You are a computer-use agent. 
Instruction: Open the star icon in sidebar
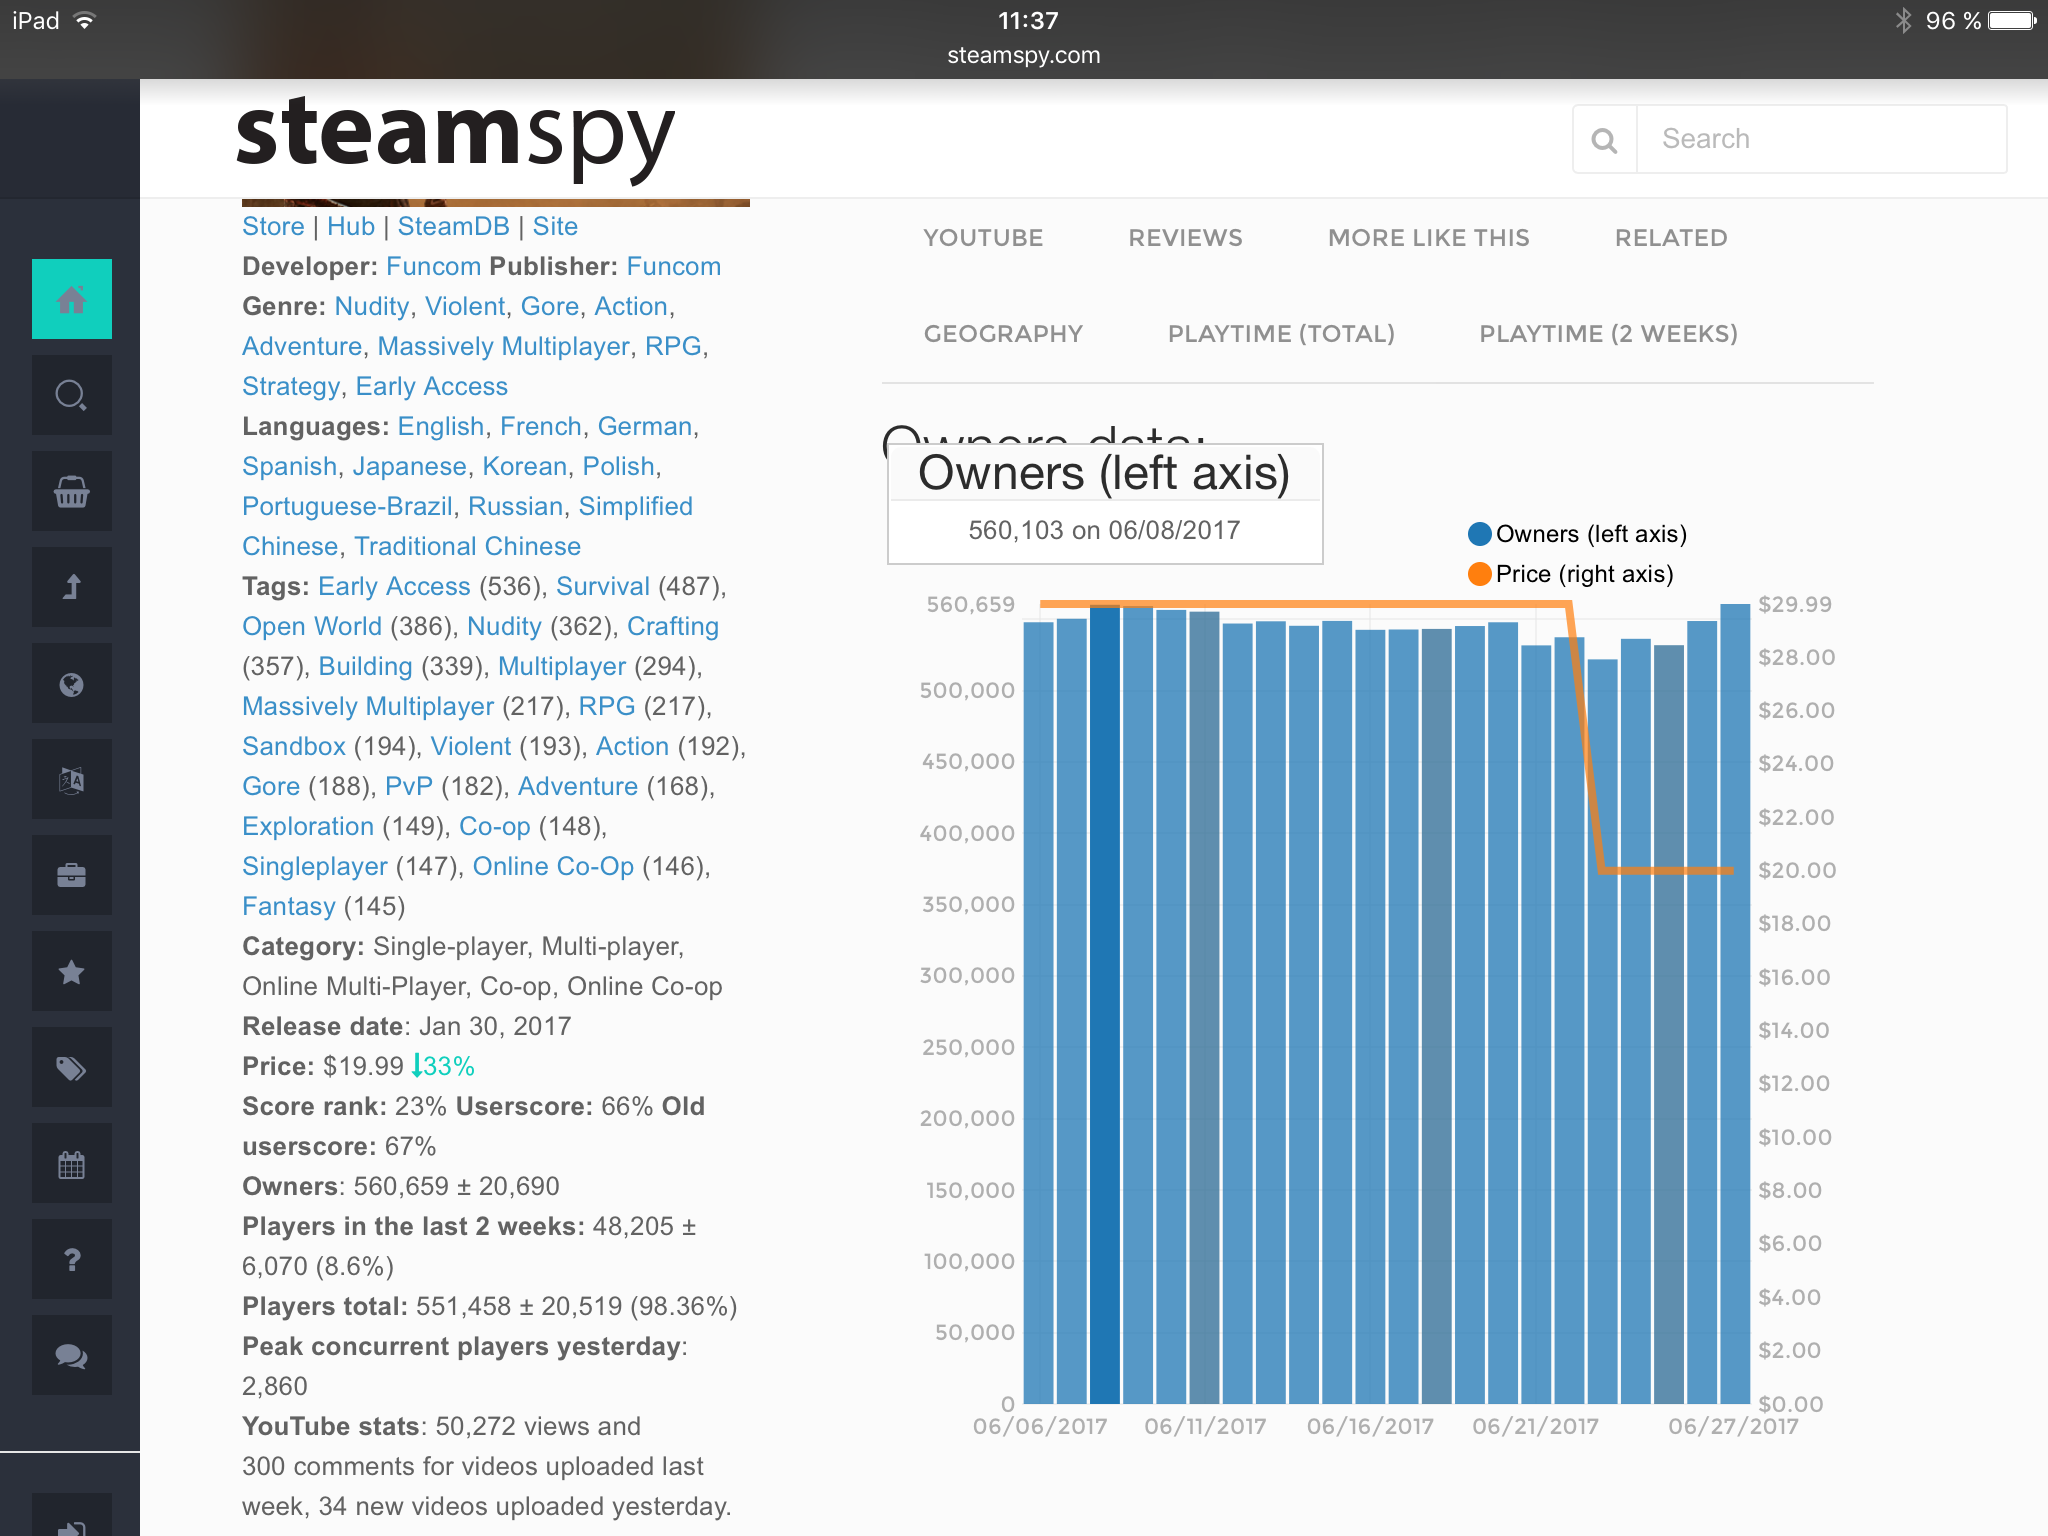coord(71,971)
